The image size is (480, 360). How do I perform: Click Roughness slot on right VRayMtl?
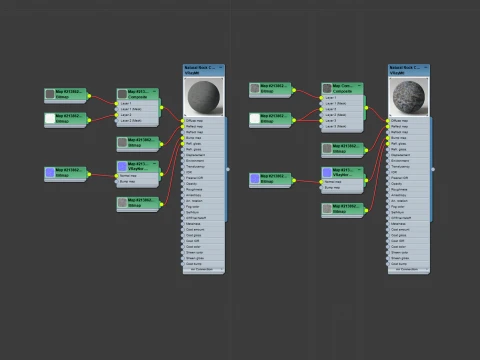pos(409,189)
